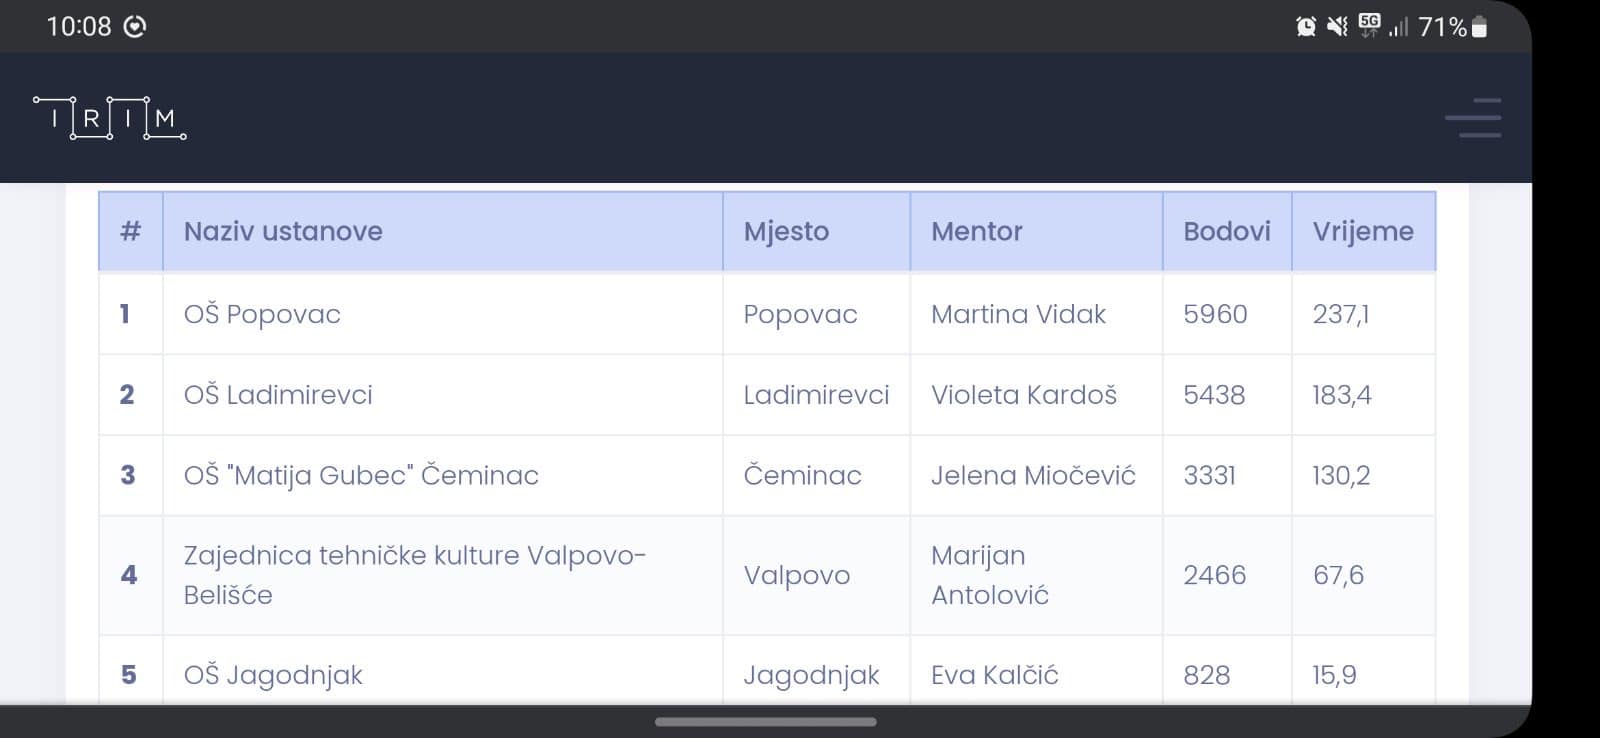Viewport: 1600px width, 738px height.
Task: Tap the 5G network status icon
Action: (1369, 27)
